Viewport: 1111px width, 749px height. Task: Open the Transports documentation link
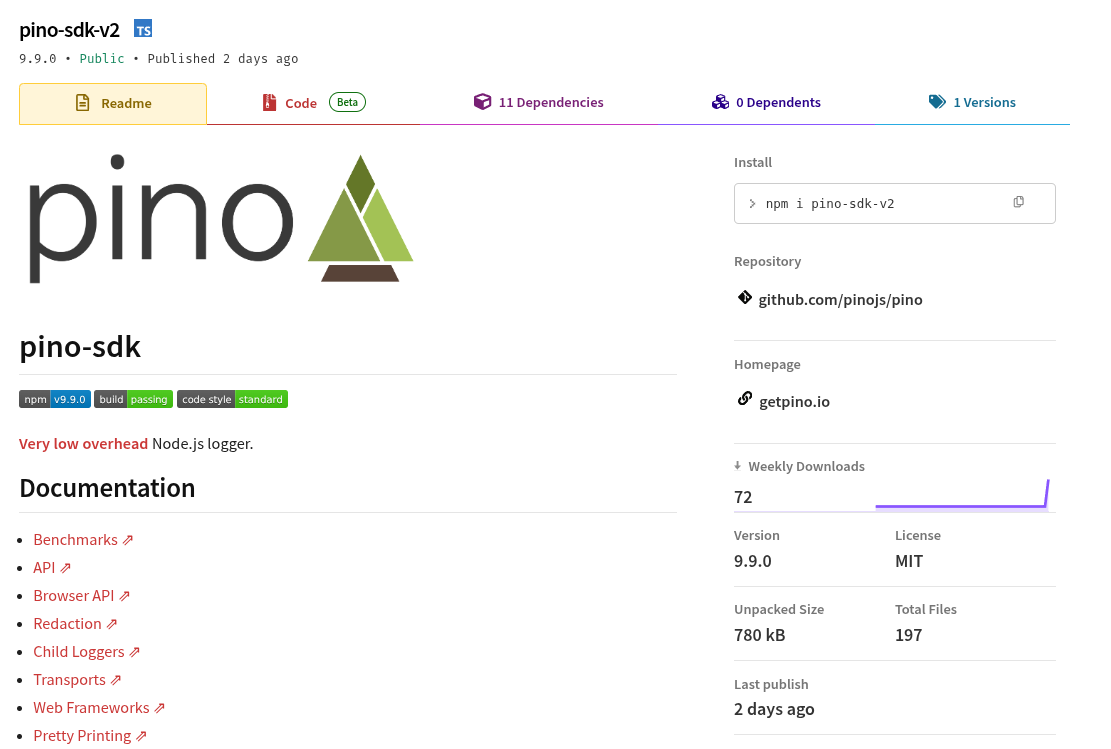[70, 679]
